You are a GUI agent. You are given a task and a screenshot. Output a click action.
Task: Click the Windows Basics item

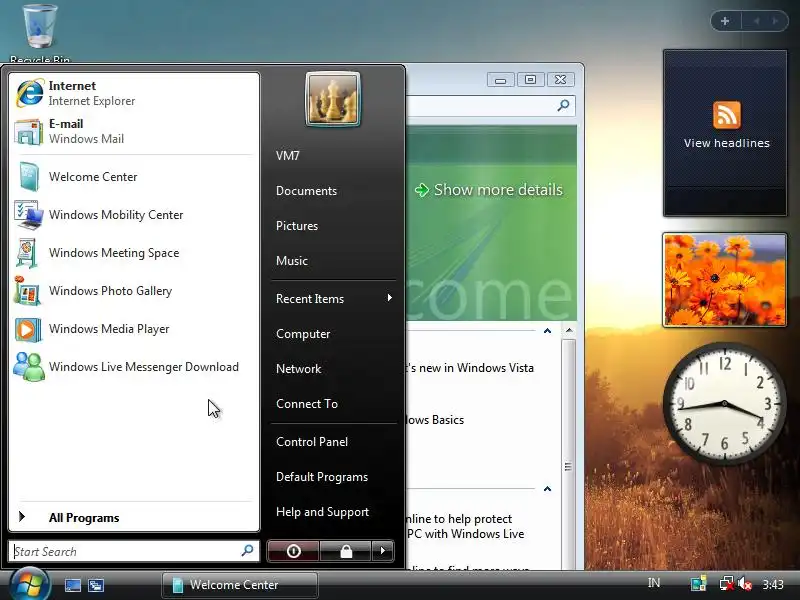435,420
